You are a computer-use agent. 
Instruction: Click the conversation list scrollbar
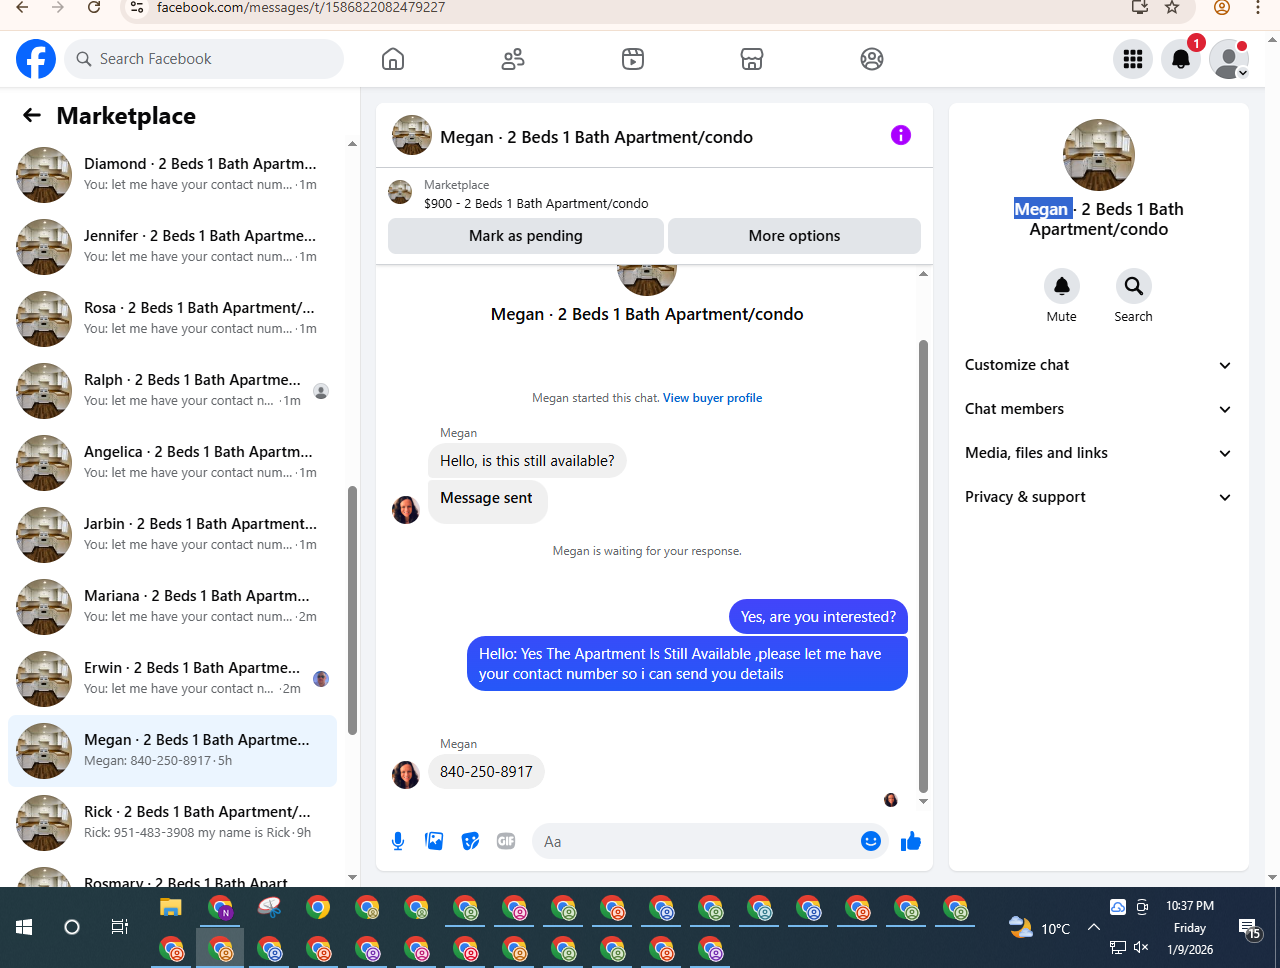pos(352,610)
